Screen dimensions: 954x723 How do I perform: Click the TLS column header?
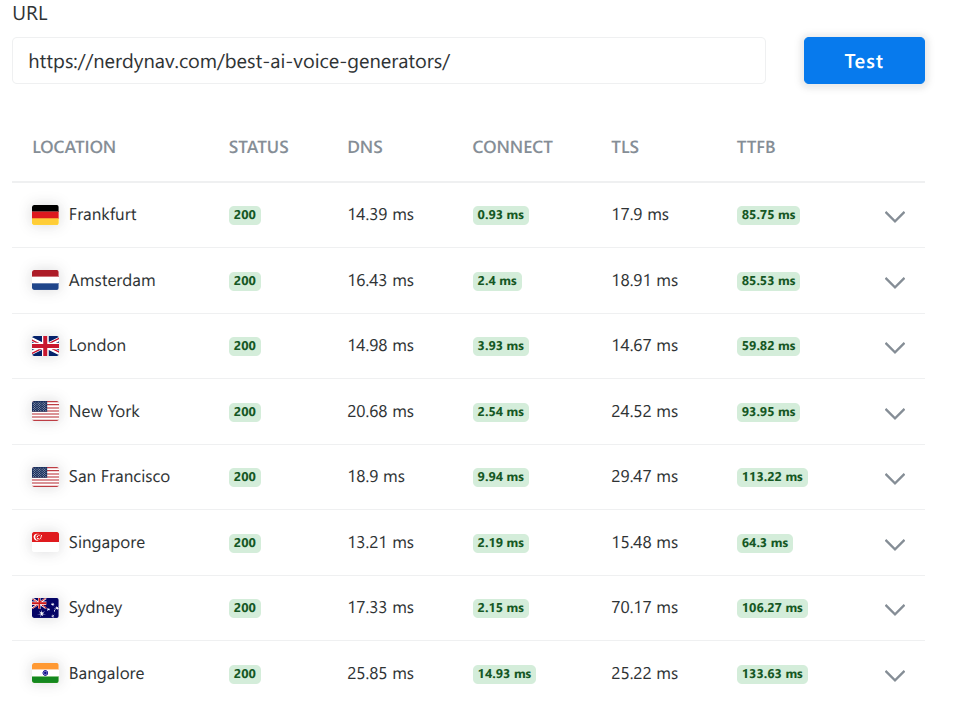pyautogui.click(x=625, y=147)
